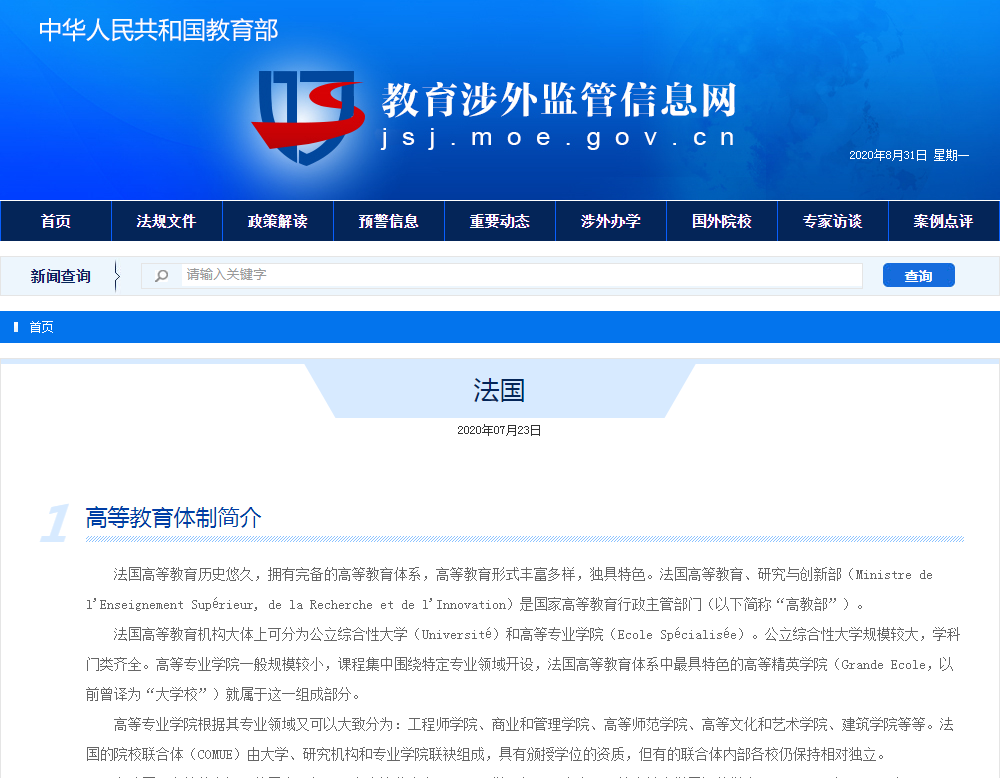Click the search keyword input field
Image resolution: width=1001 pixels, height=778 pixels.
pos(500,275)
